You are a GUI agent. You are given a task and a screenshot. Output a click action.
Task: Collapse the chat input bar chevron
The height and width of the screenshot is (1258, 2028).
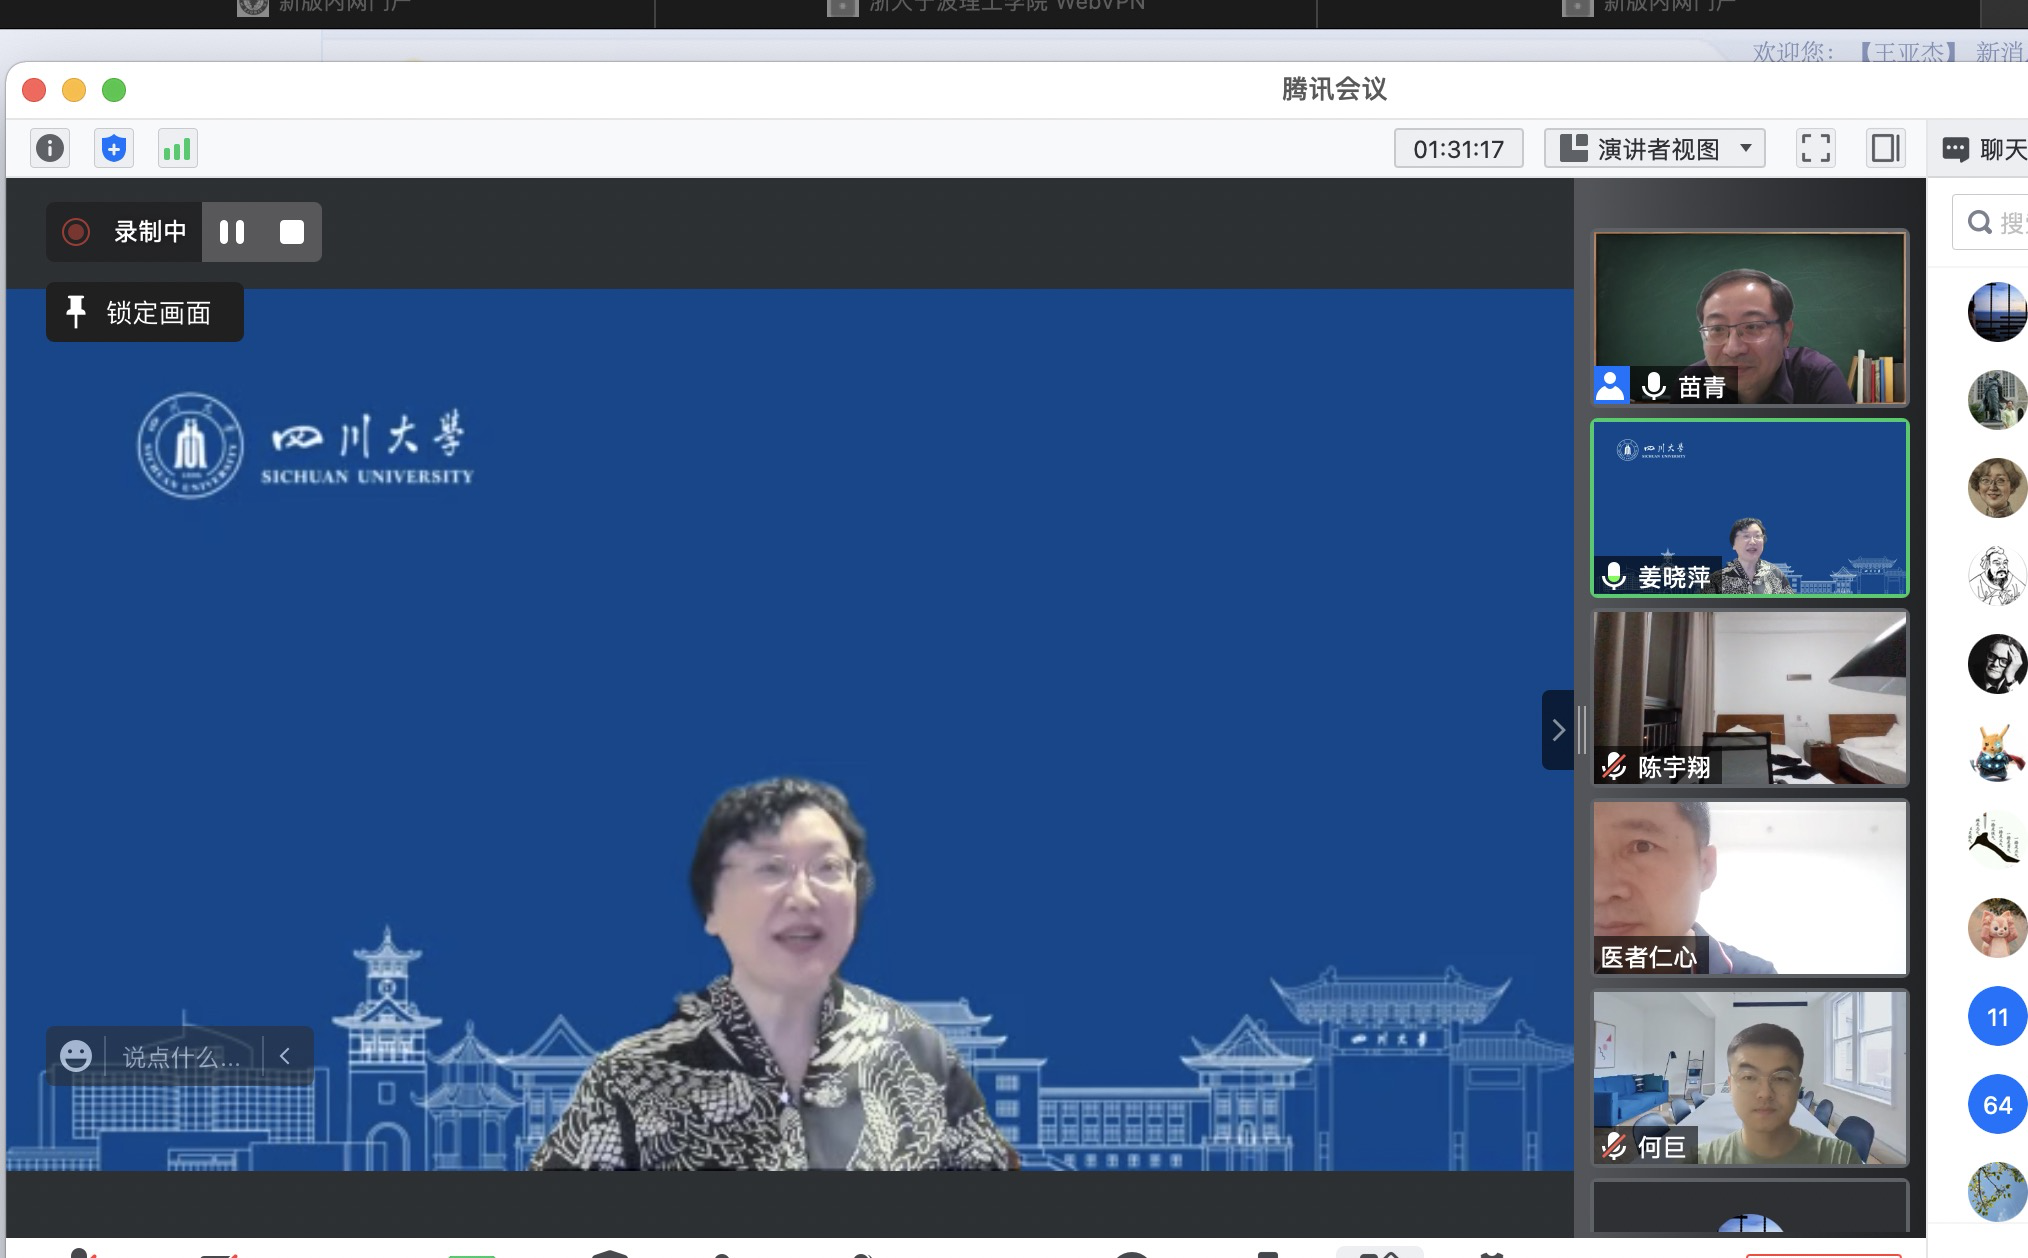point(285,1056)
